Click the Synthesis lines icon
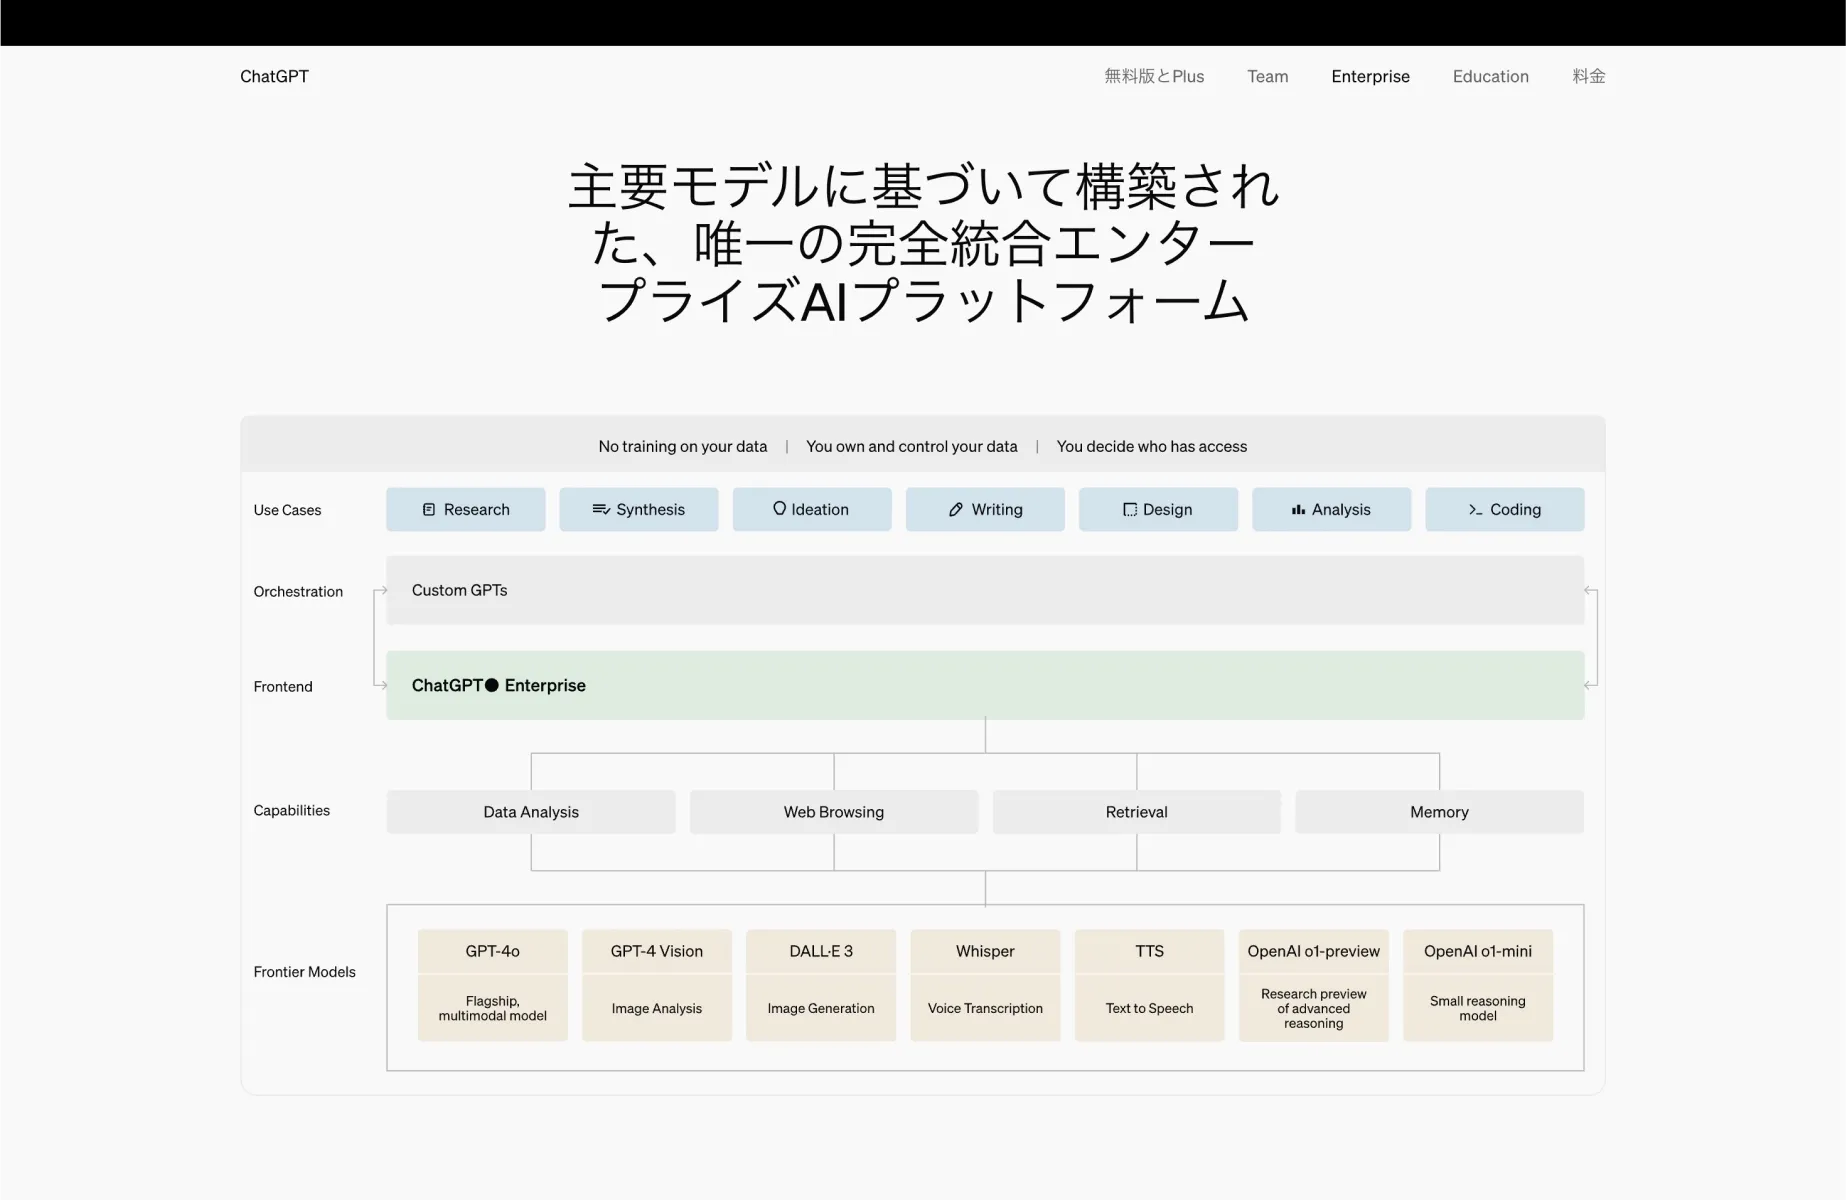1846x1200 pixels. [x=601, y=510]
